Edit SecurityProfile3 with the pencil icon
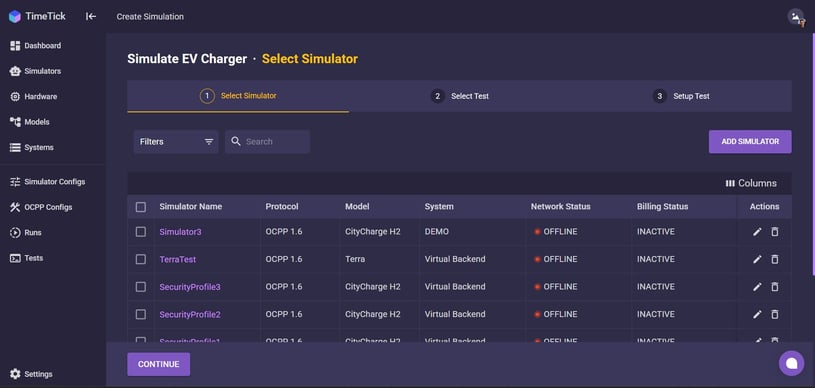 [x=757, y=287]
